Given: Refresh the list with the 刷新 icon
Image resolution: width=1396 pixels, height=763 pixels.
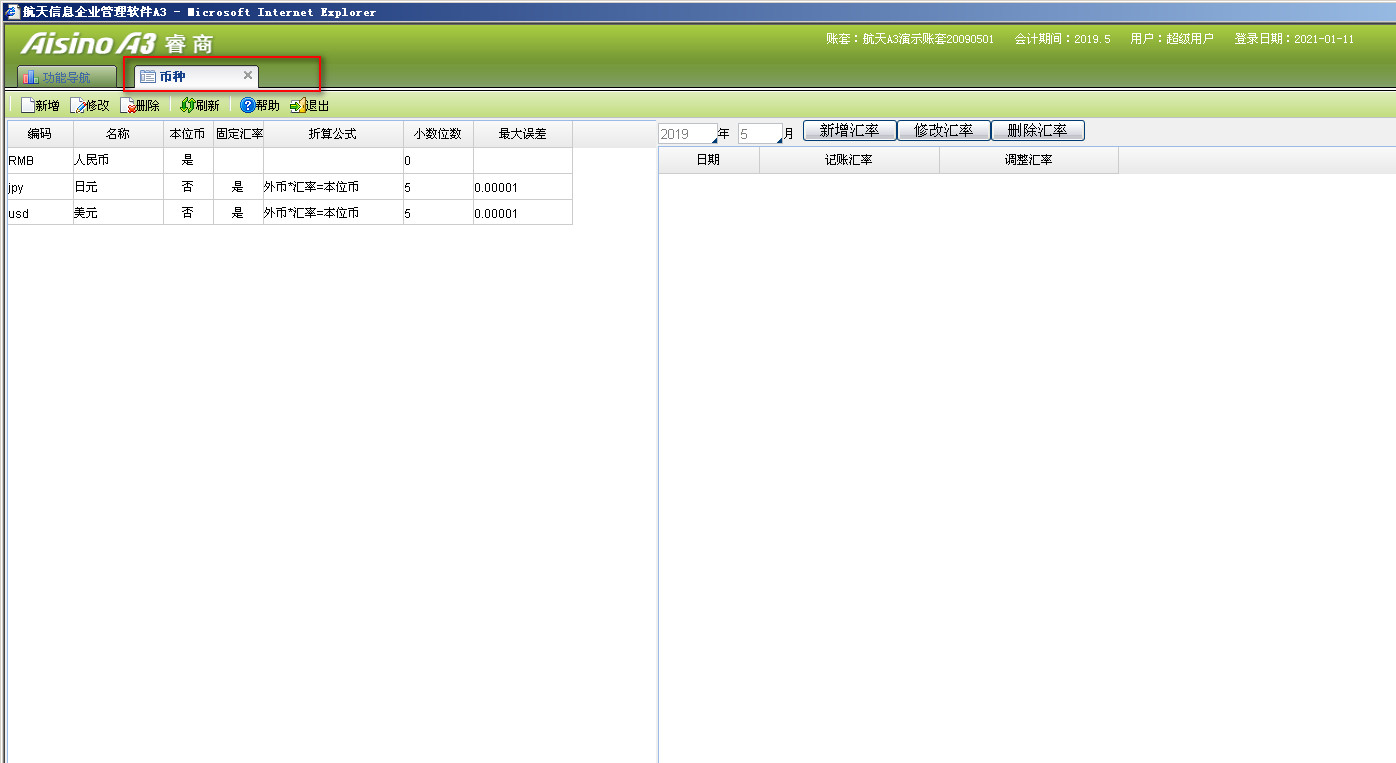Looking at the screenshot, I should pos(187,105).
